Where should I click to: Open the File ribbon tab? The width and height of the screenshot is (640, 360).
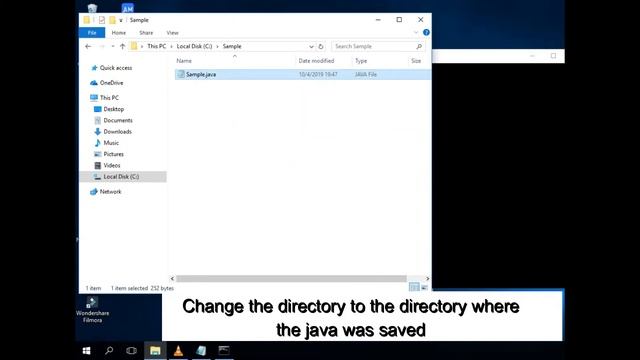pyautogui.click(x=92, y=33)
